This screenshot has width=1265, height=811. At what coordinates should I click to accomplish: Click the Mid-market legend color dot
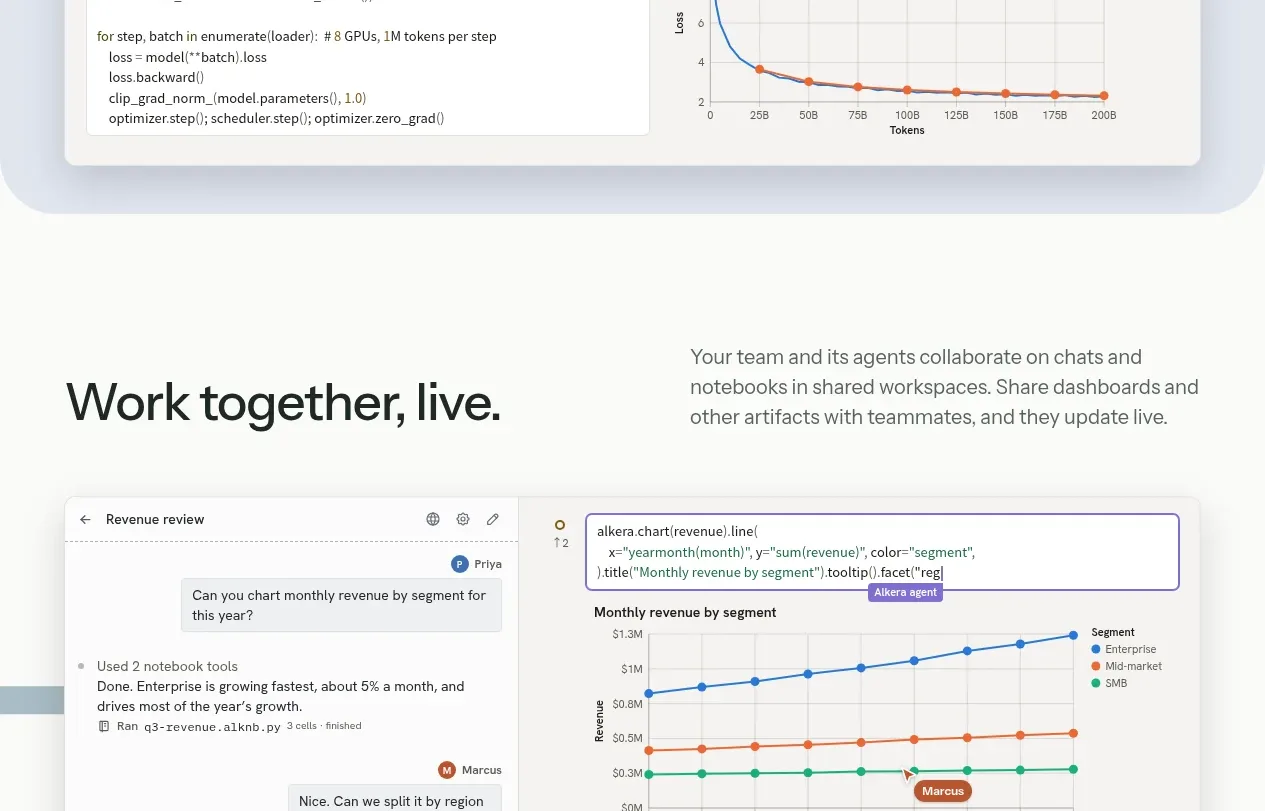(x=1096, y=666)
